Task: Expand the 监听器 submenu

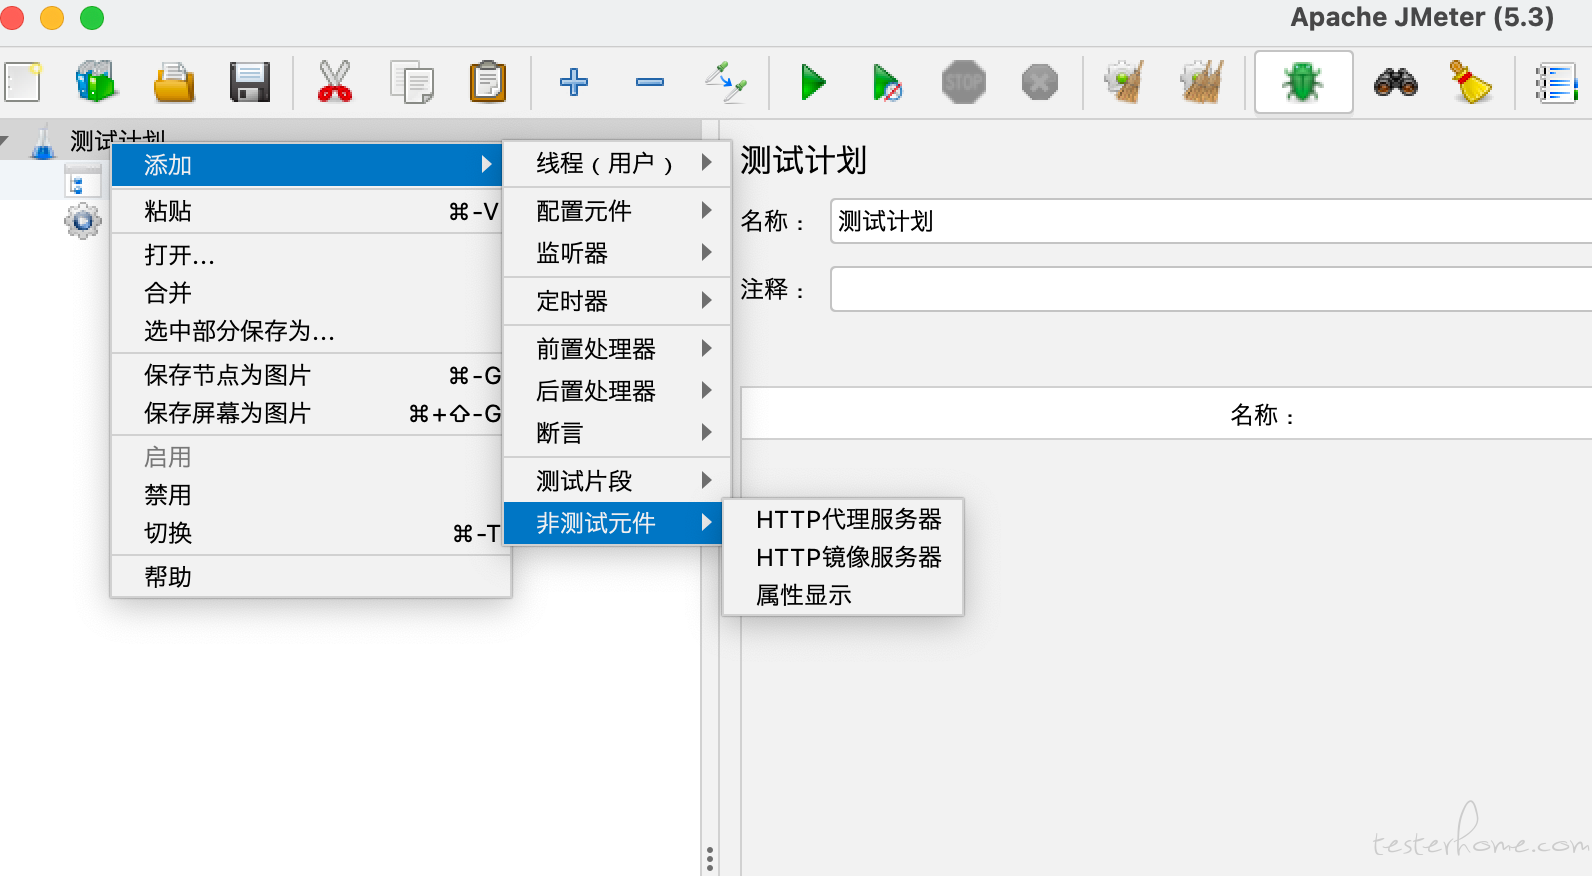Action: (617, 253)
